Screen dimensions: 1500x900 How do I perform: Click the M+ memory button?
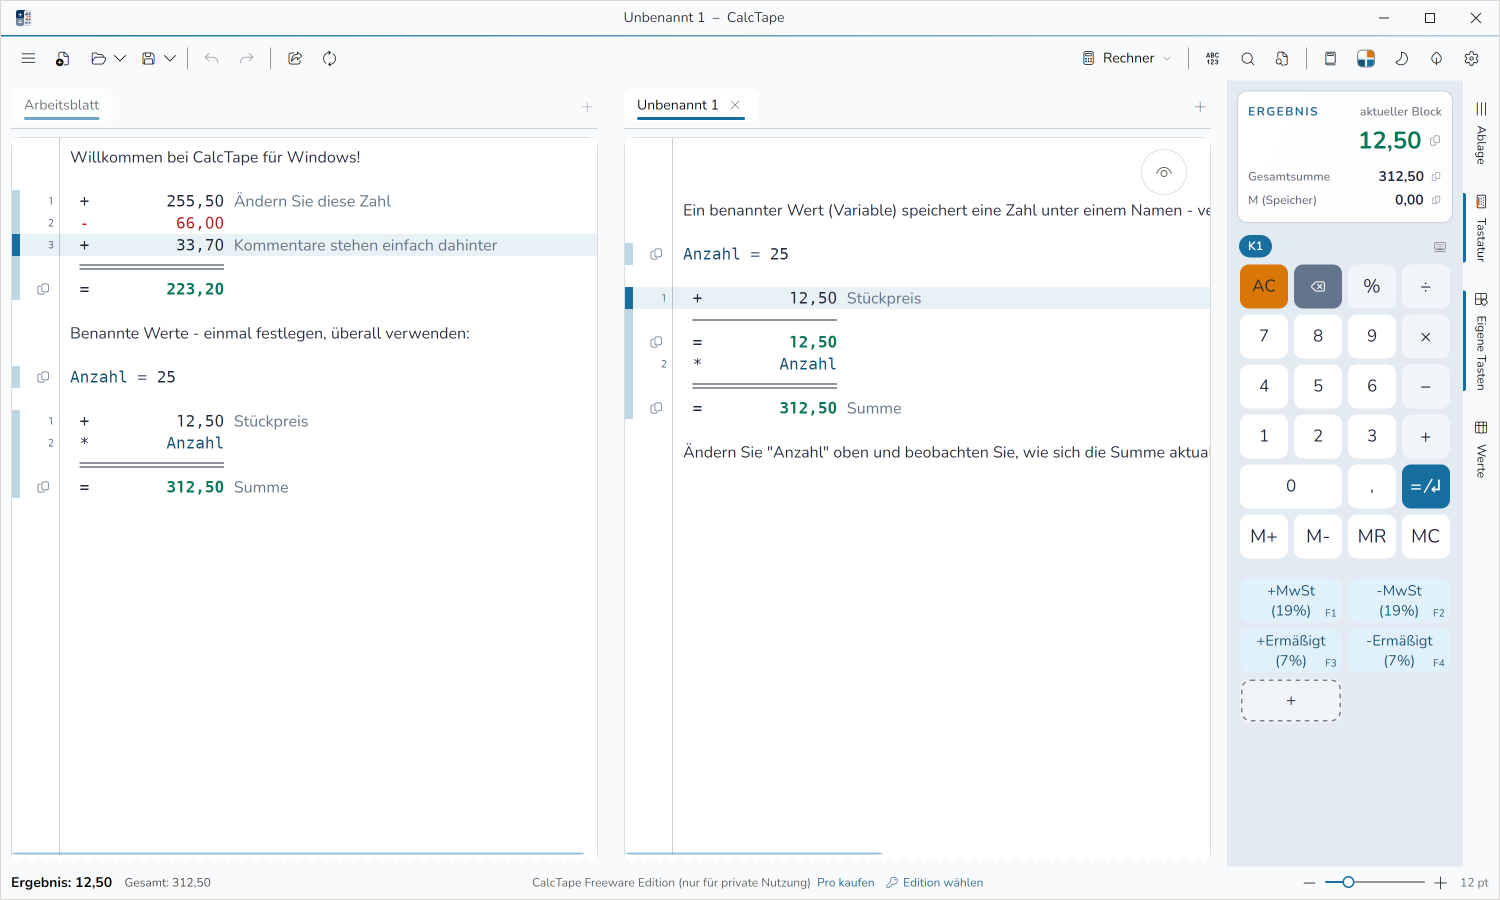(1264, 536)
